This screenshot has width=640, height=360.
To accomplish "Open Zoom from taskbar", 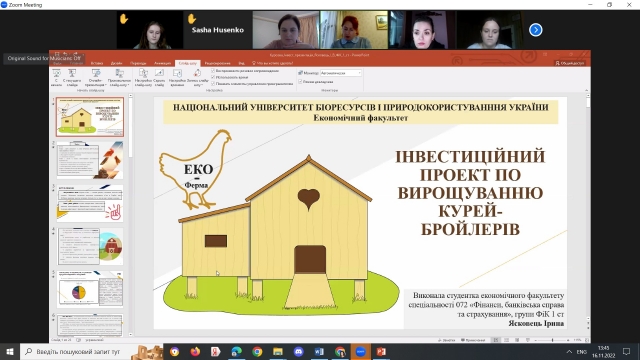I will pyautogui.click(x=360, y=351).
